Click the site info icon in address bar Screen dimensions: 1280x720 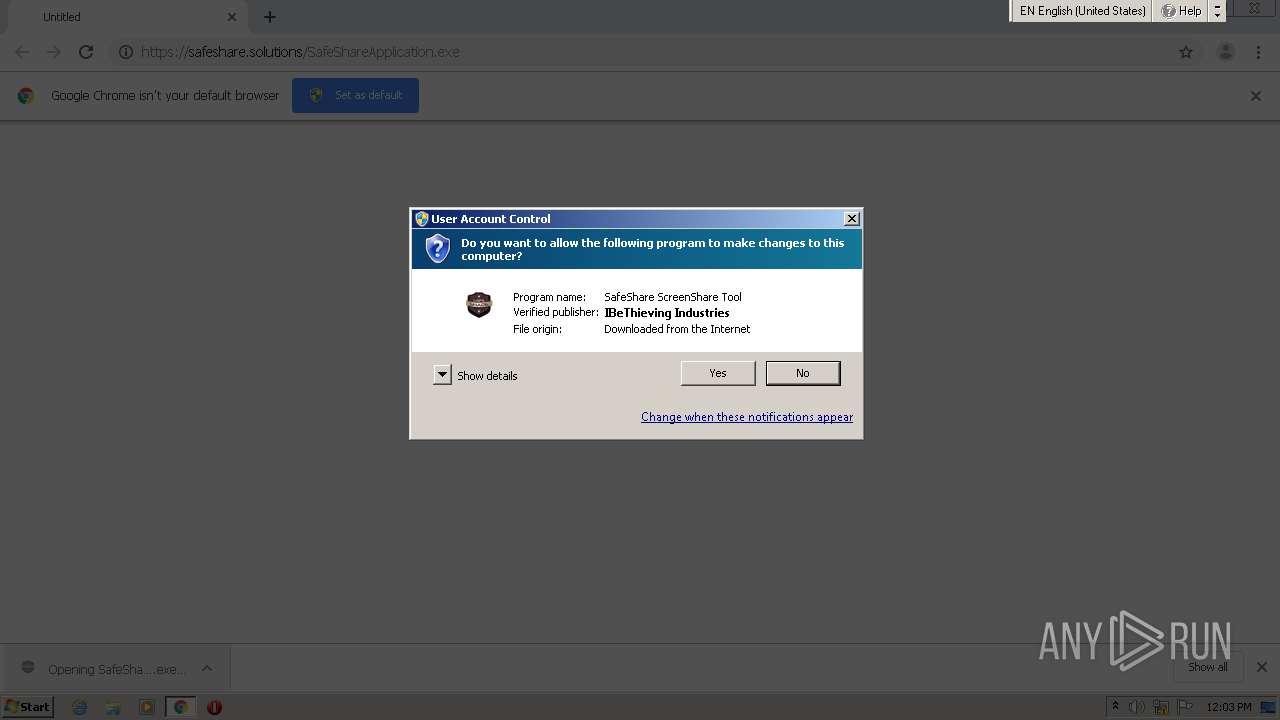click(126, 52)
